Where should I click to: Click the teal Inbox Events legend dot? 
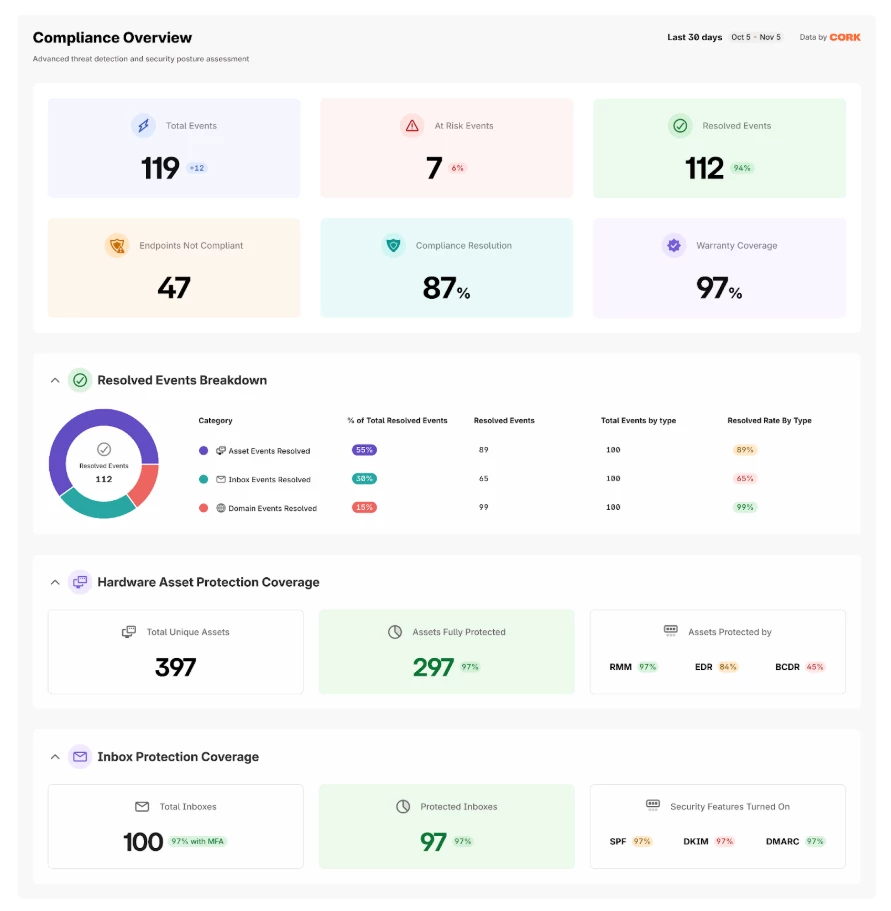203,479
